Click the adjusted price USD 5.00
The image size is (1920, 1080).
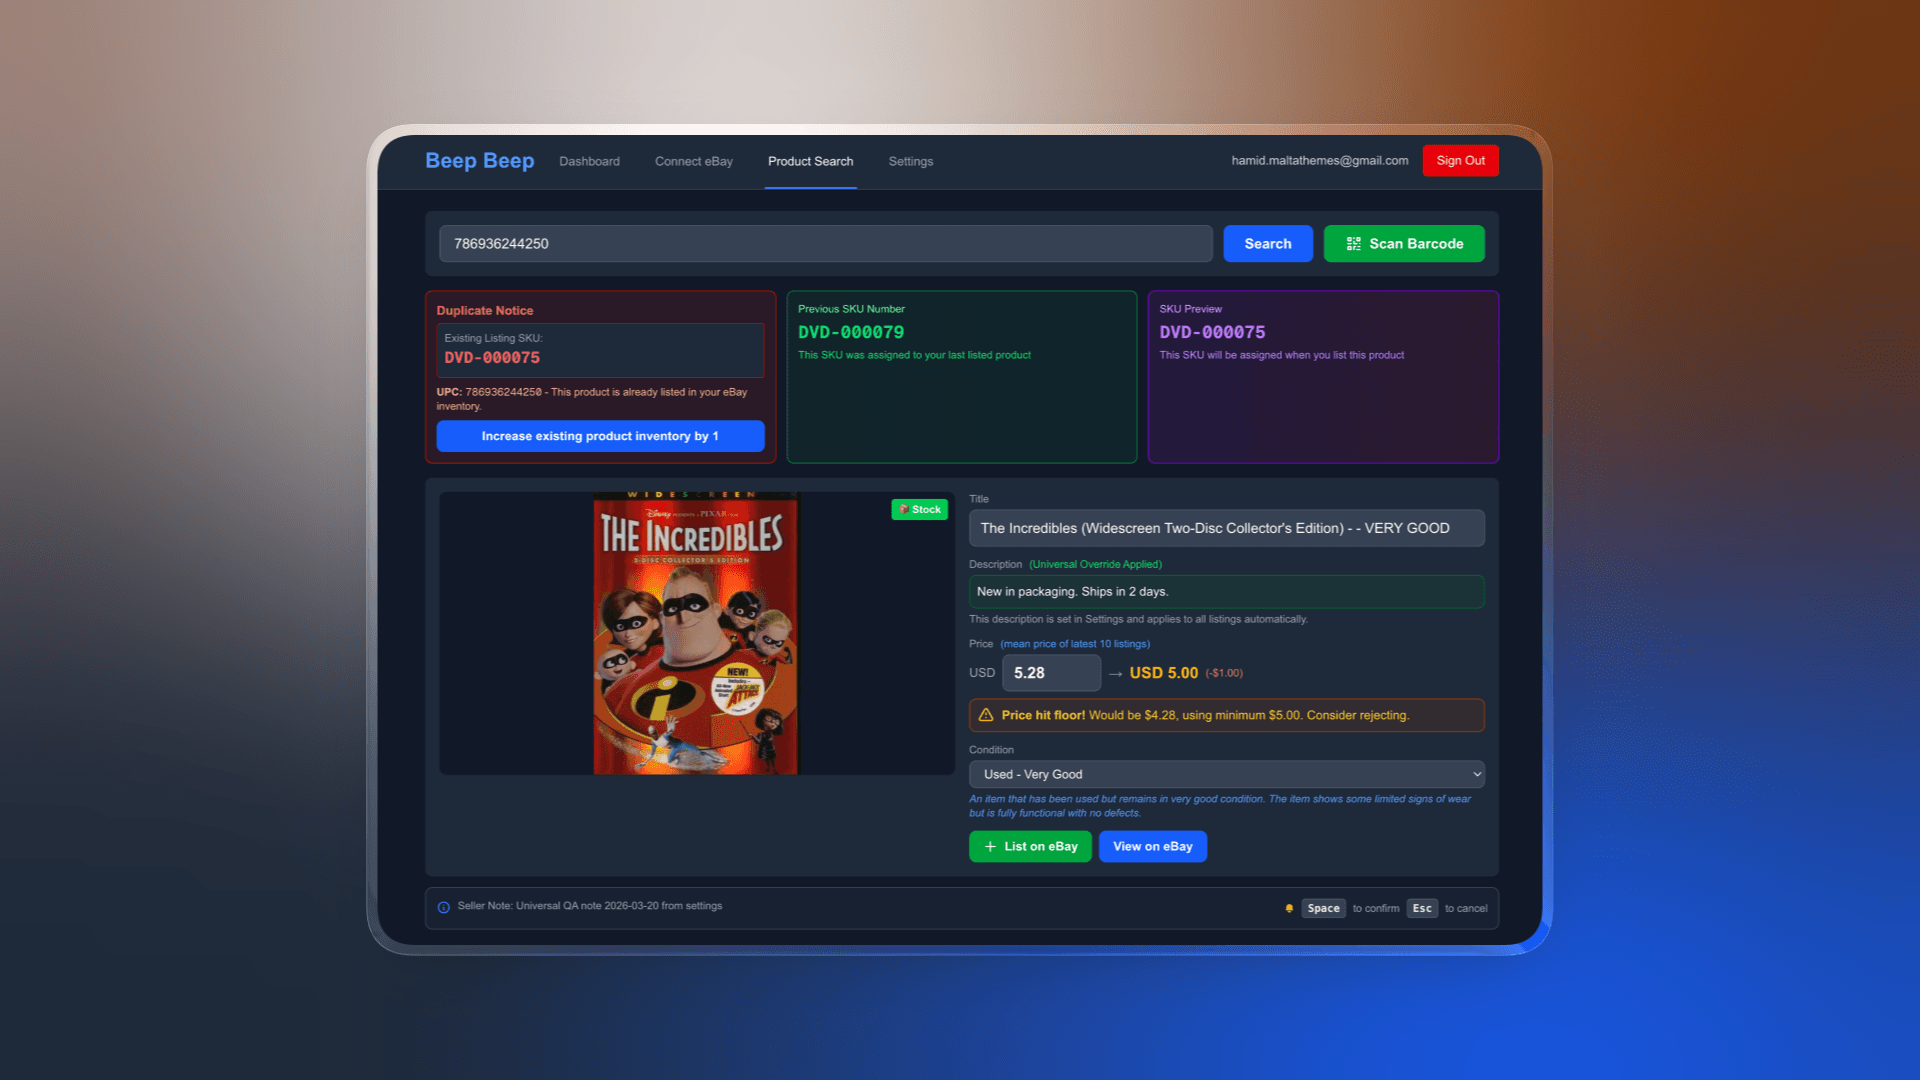(x=1163, y=673)
